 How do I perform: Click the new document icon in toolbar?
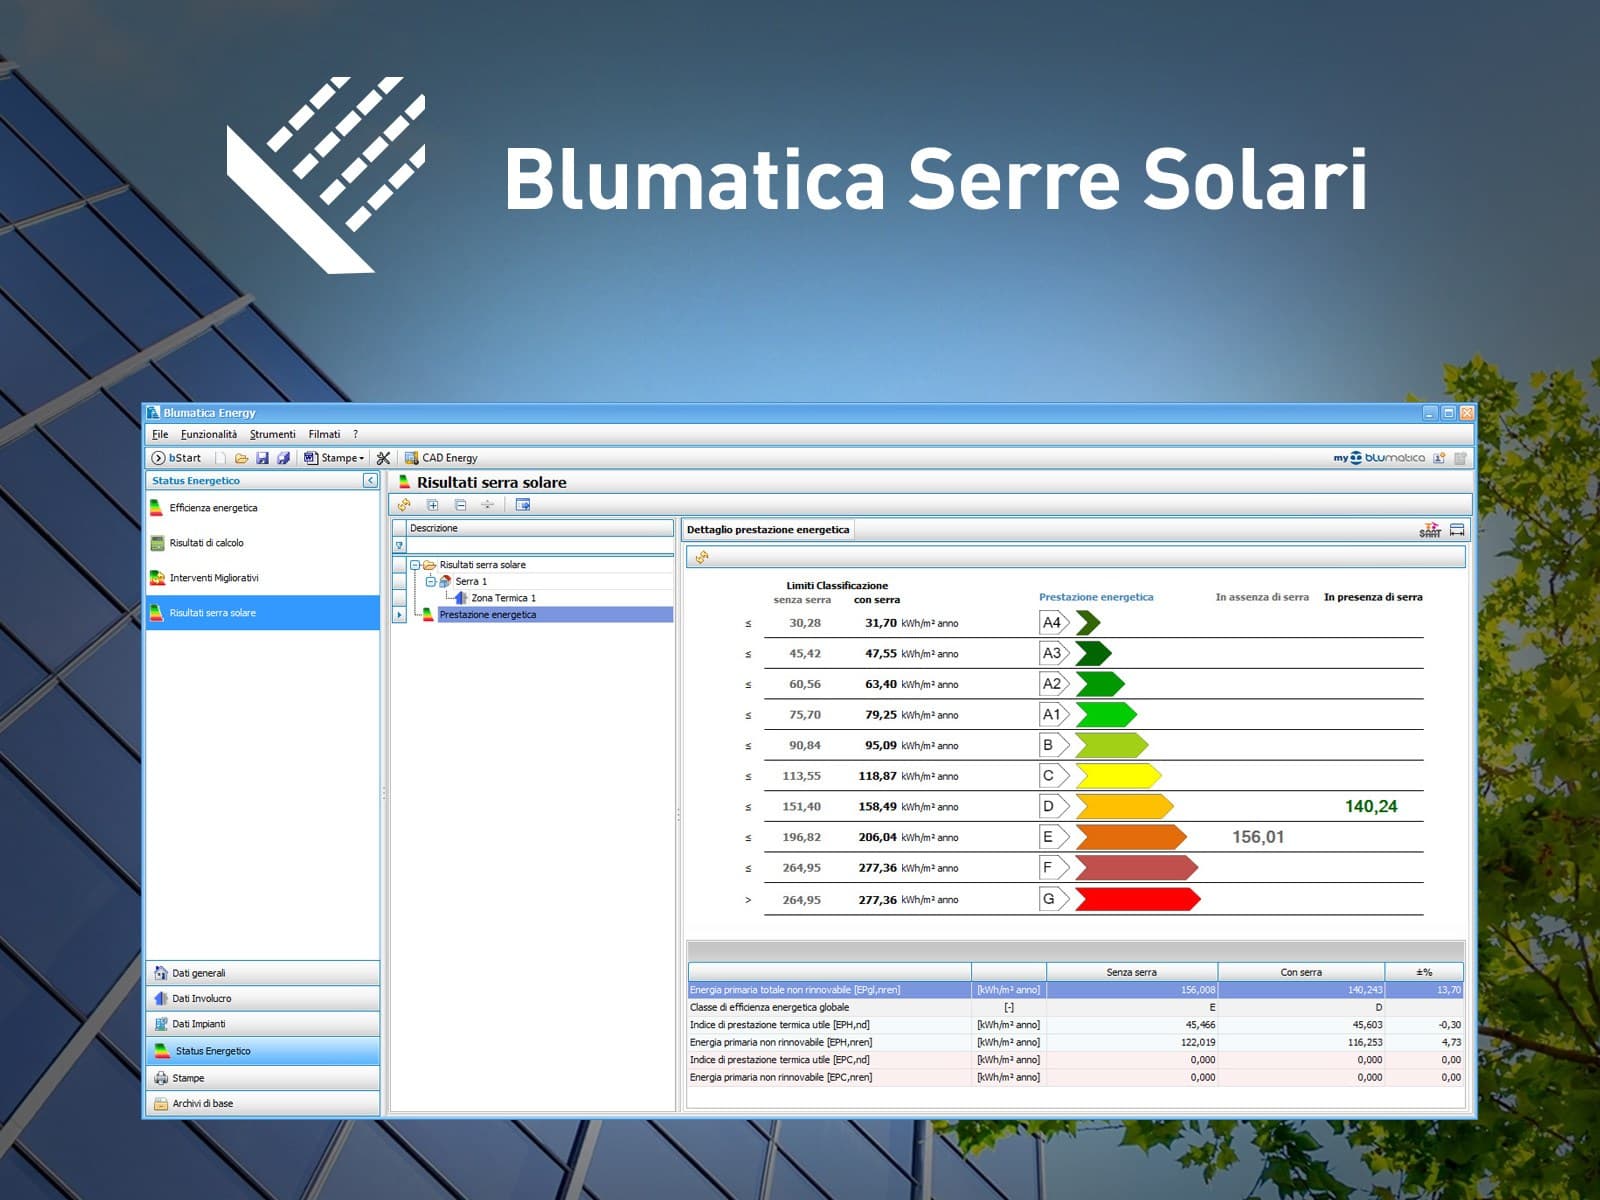tap(221, 458)
